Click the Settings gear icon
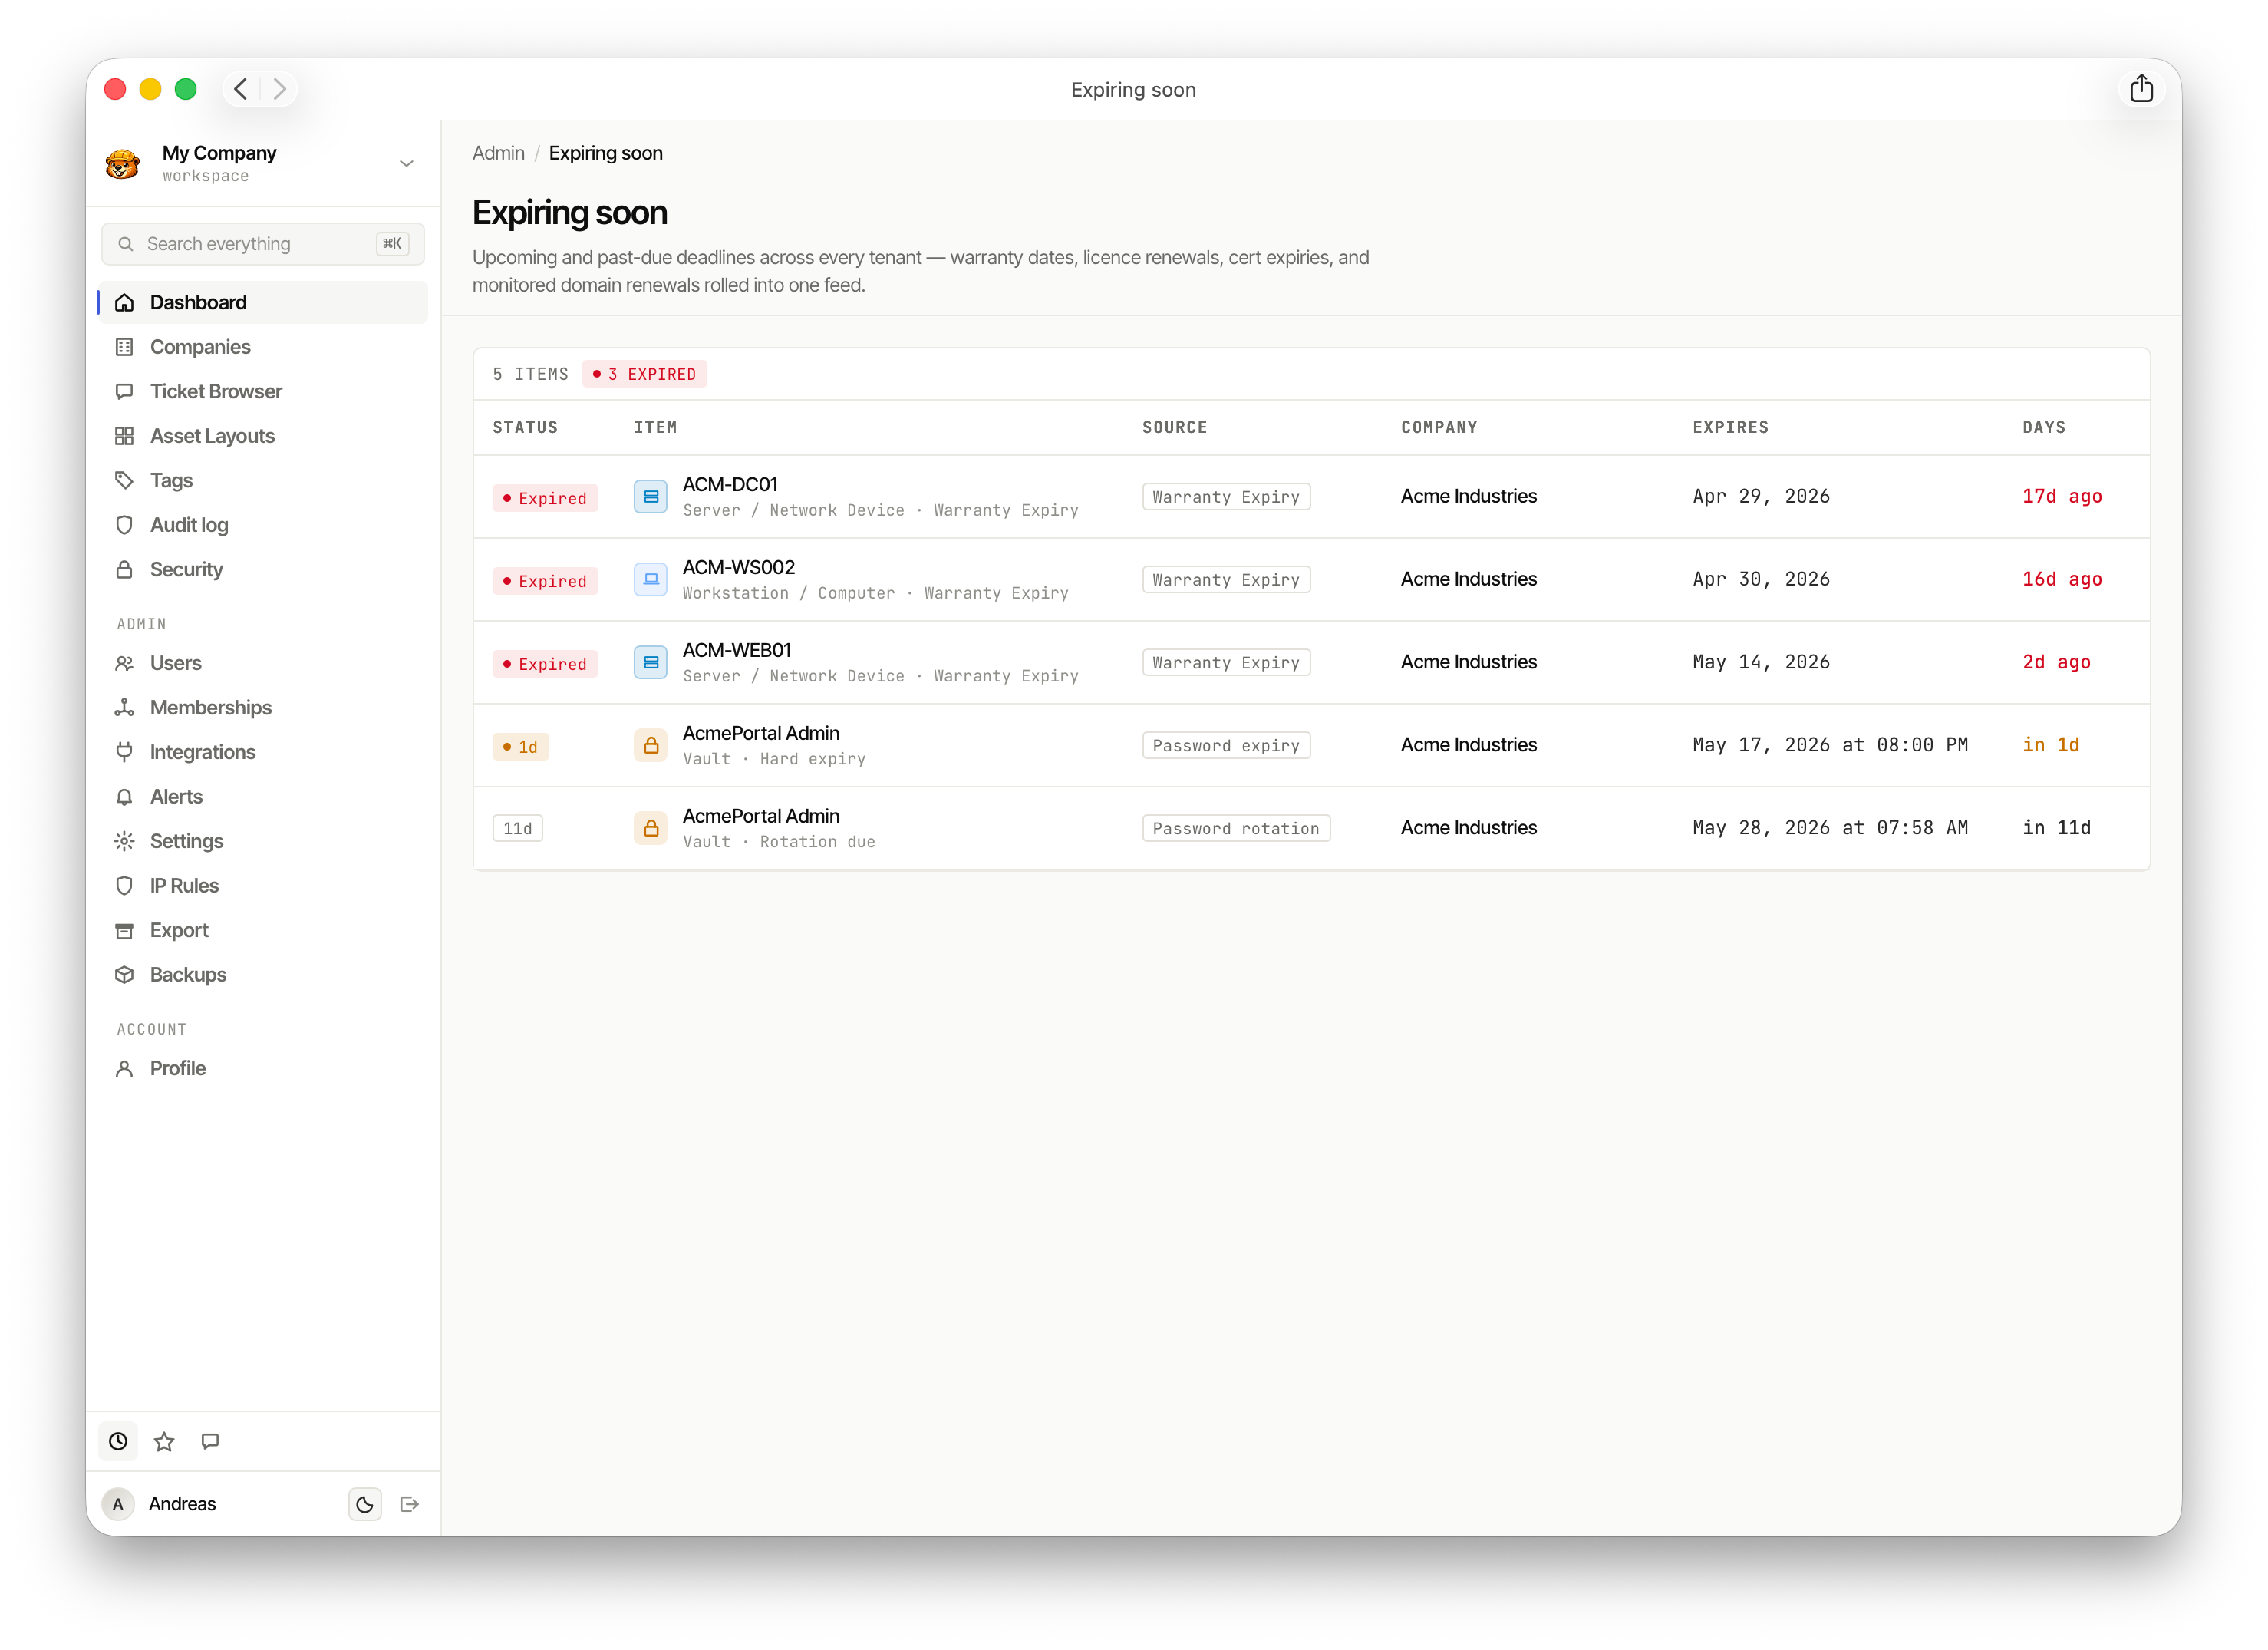Screen dimensions: 2268x1650 [x=124, y=841]
